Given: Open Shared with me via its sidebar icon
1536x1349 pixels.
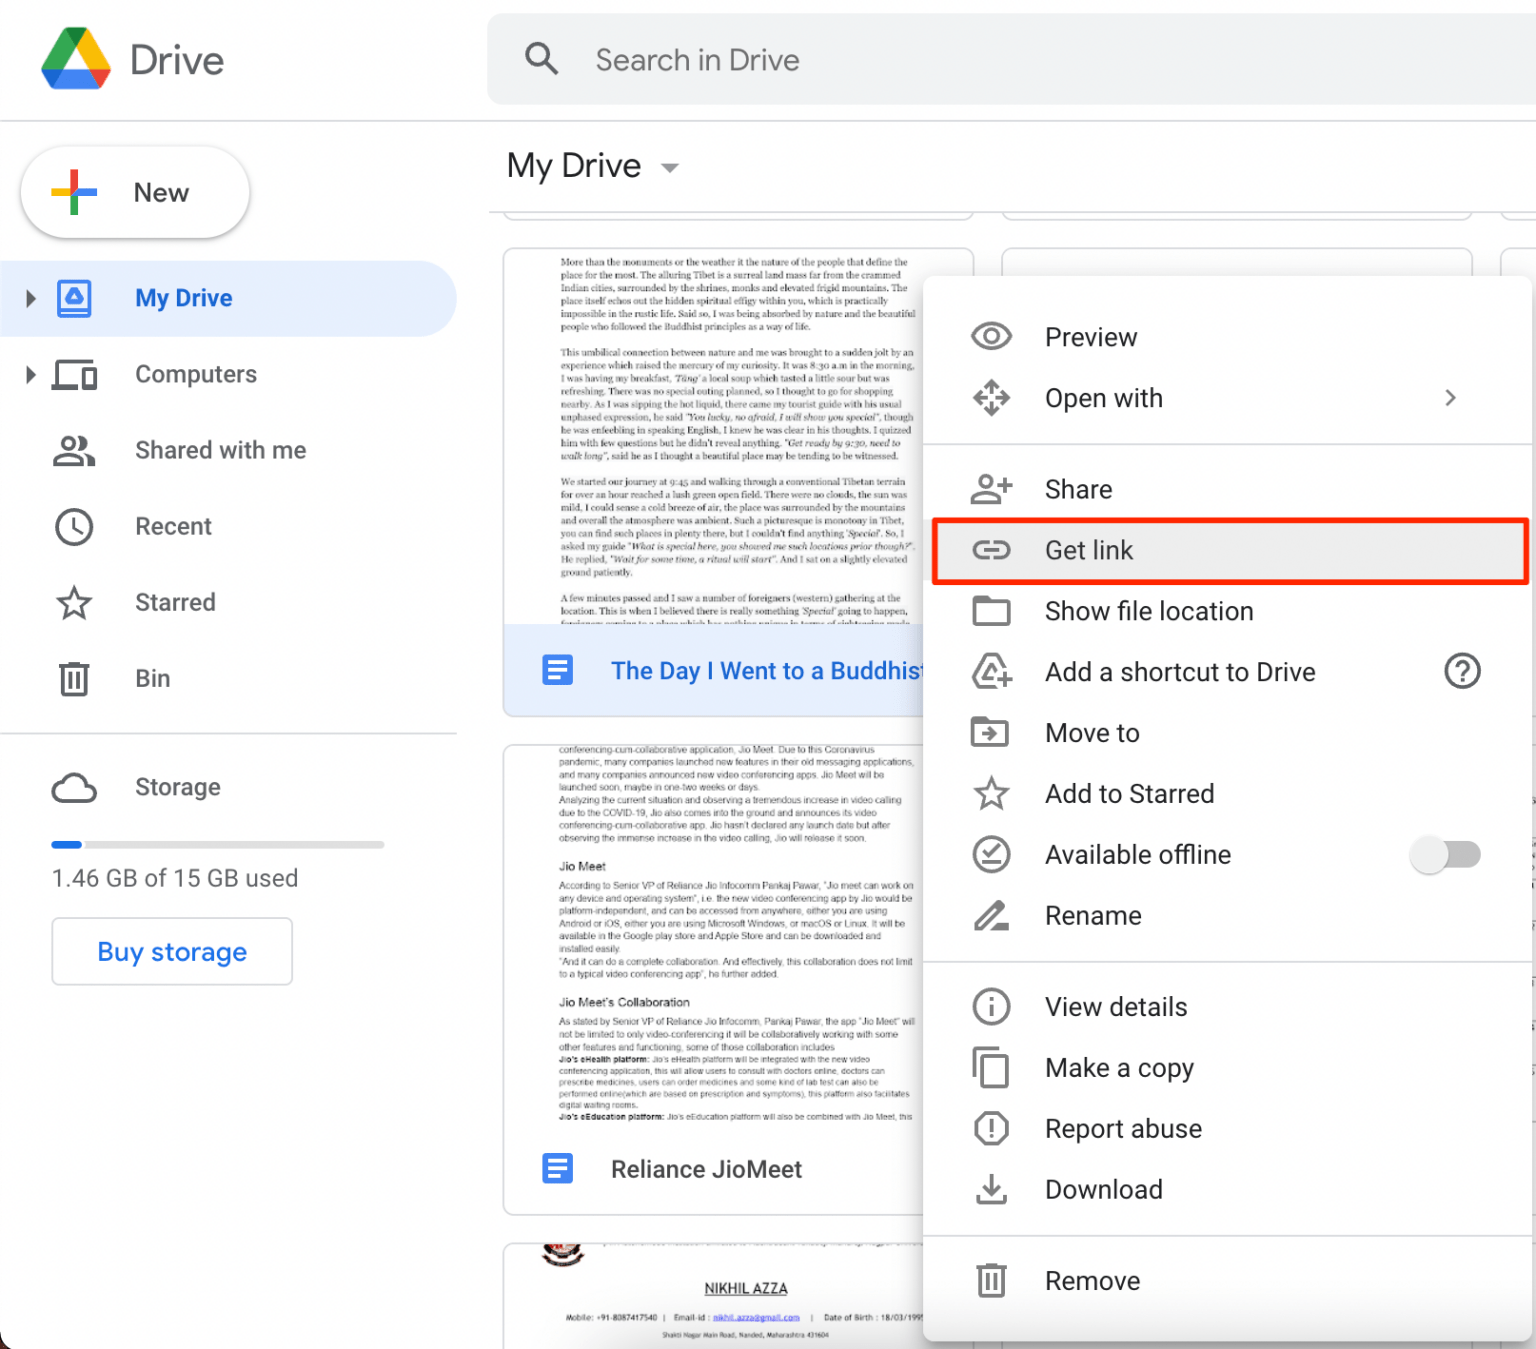Looking at the screenshot, I should click(73, 451).
